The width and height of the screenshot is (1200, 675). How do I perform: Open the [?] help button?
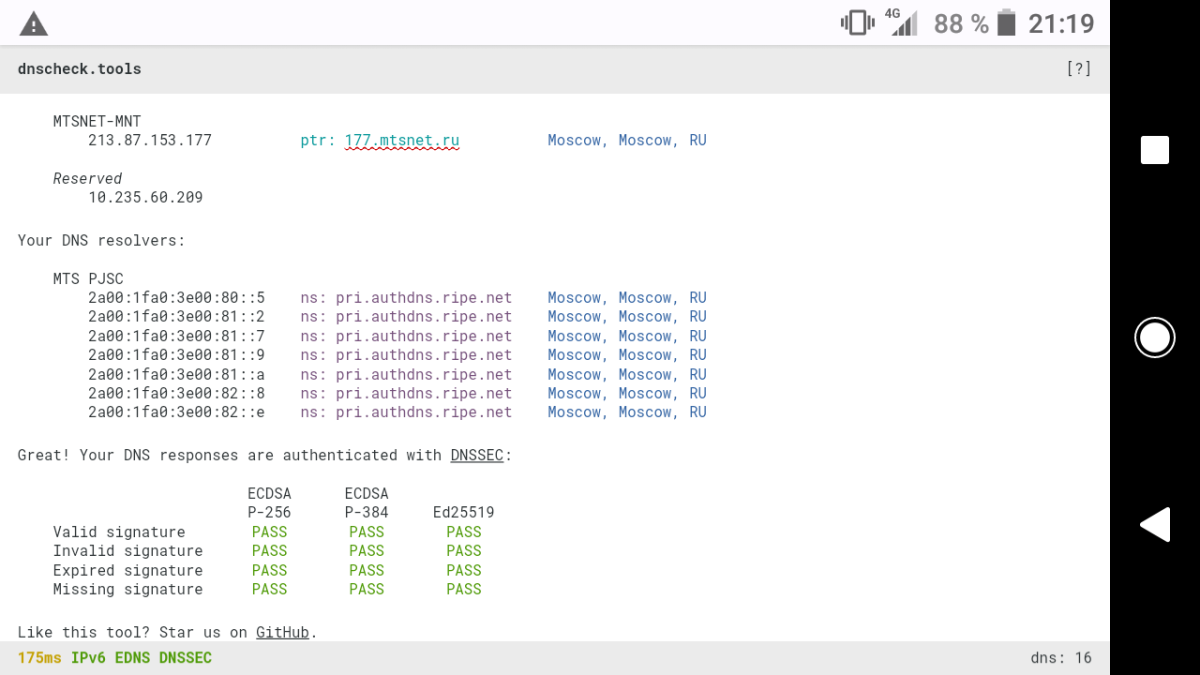pyautogui.click(x=1079, y=69)
